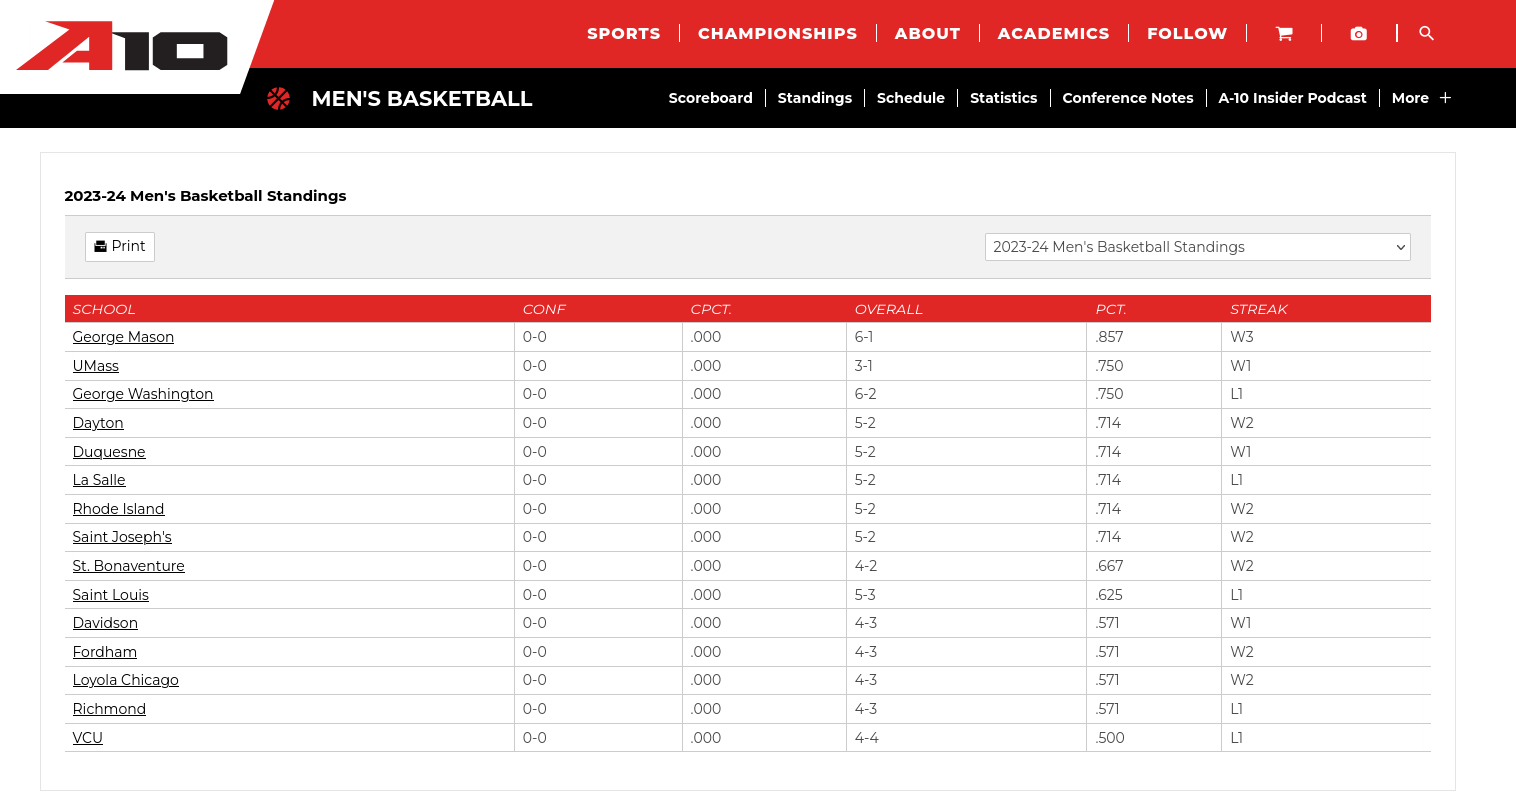Open the standings season dropdown
The height and width of the screenshot is (797, 1516).
click(1198, 247)
